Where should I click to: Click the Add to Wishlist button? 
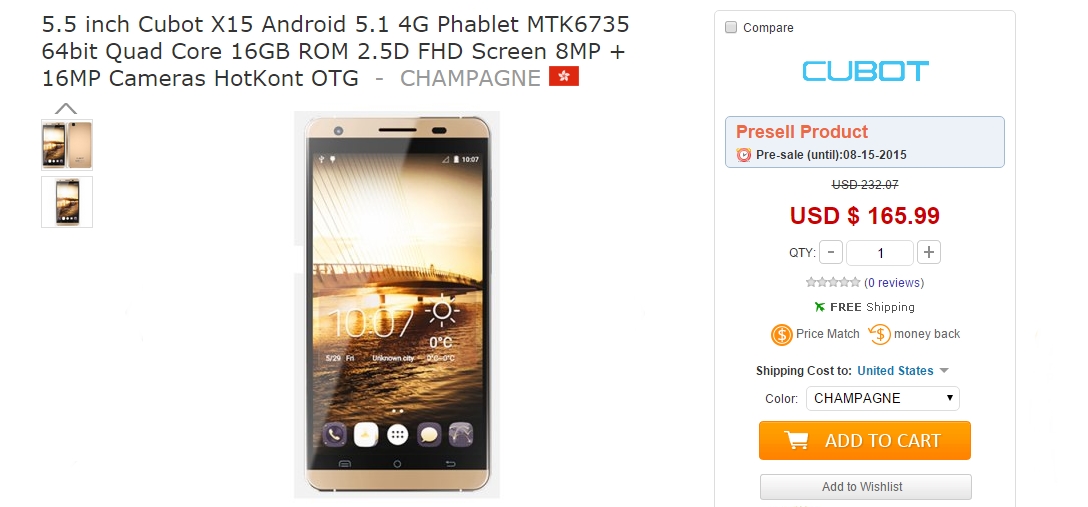[x=865, y=487]
